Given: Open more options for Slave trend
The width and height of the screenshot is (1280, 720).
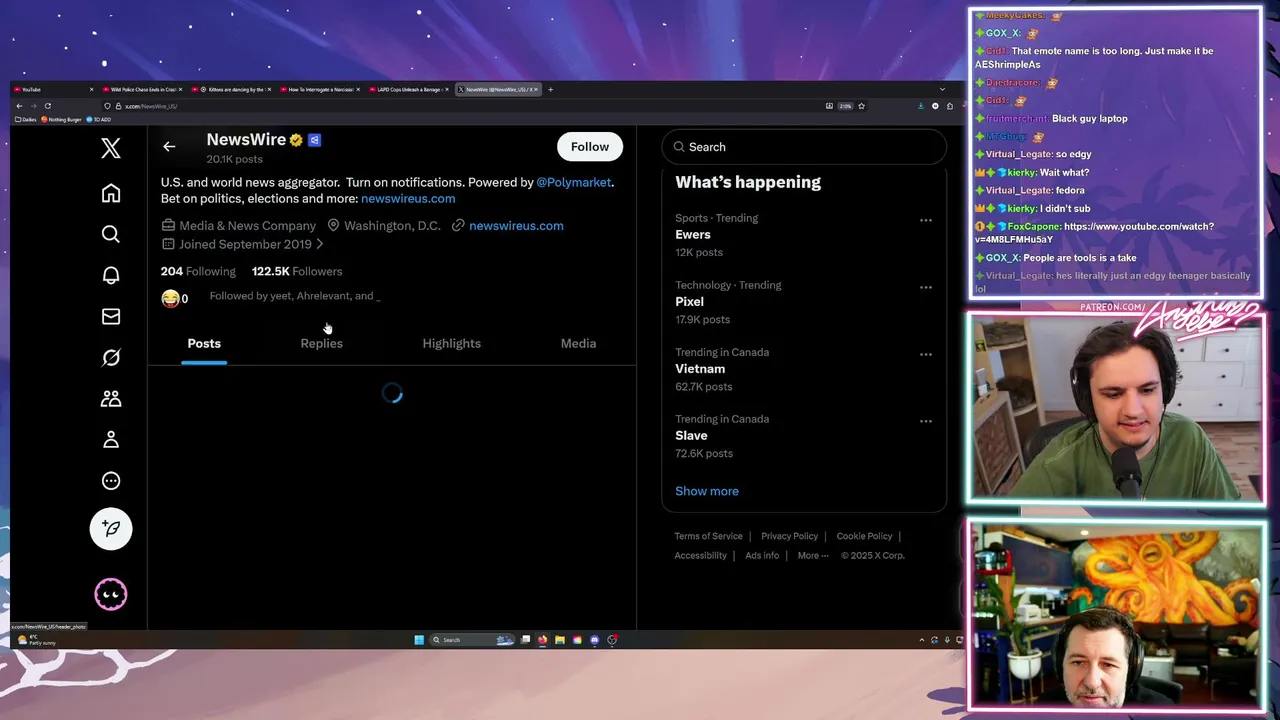Looking at the screenshot, I should (926, 421).
